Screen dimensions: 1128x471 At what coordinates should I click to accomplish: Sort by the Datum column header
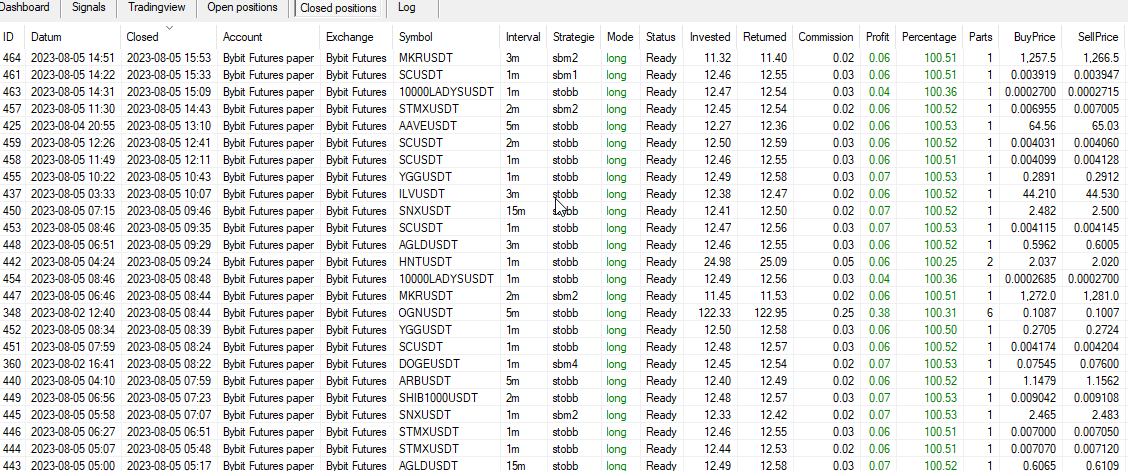47,37
